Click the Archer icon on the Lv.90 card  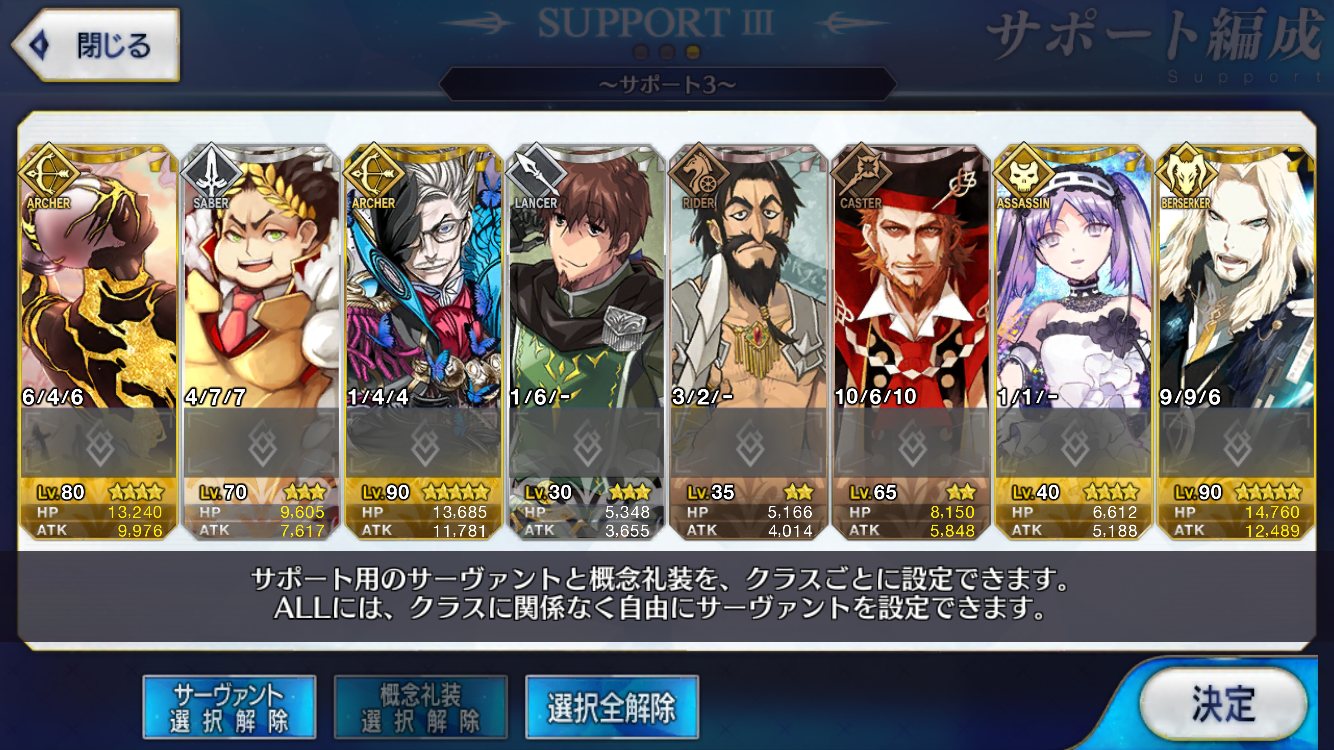coord(372,173)
